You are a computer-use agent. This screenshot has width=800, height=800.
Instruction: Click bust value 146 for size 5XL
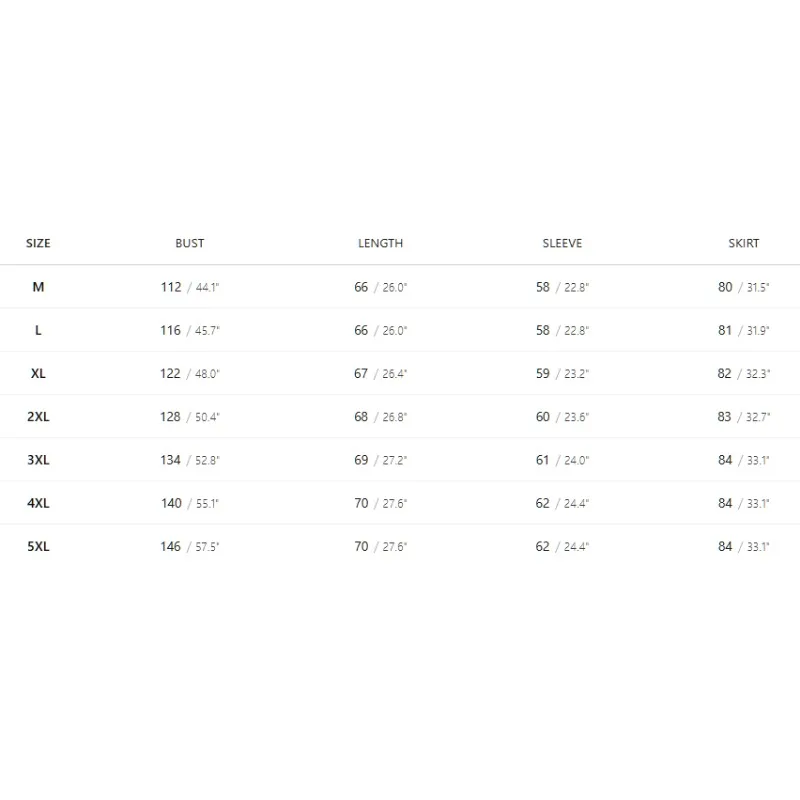[x=170, y=547]
